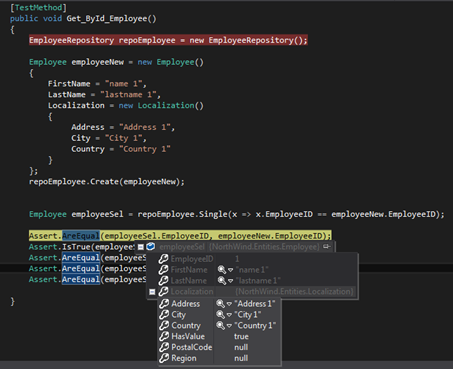Open the text visualizer magnifier for Address
The image size is (453, 369).
220,304
